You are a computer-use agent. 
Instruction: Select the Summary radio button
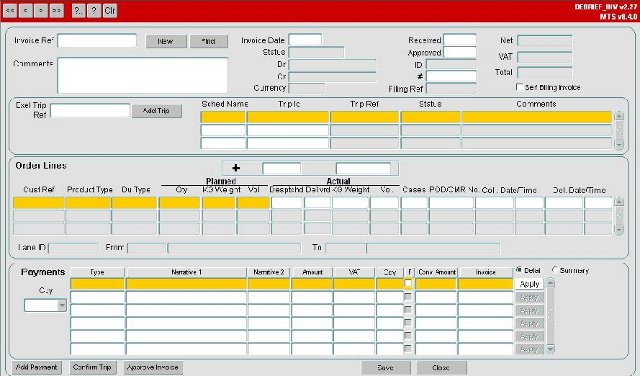(555, 270)
